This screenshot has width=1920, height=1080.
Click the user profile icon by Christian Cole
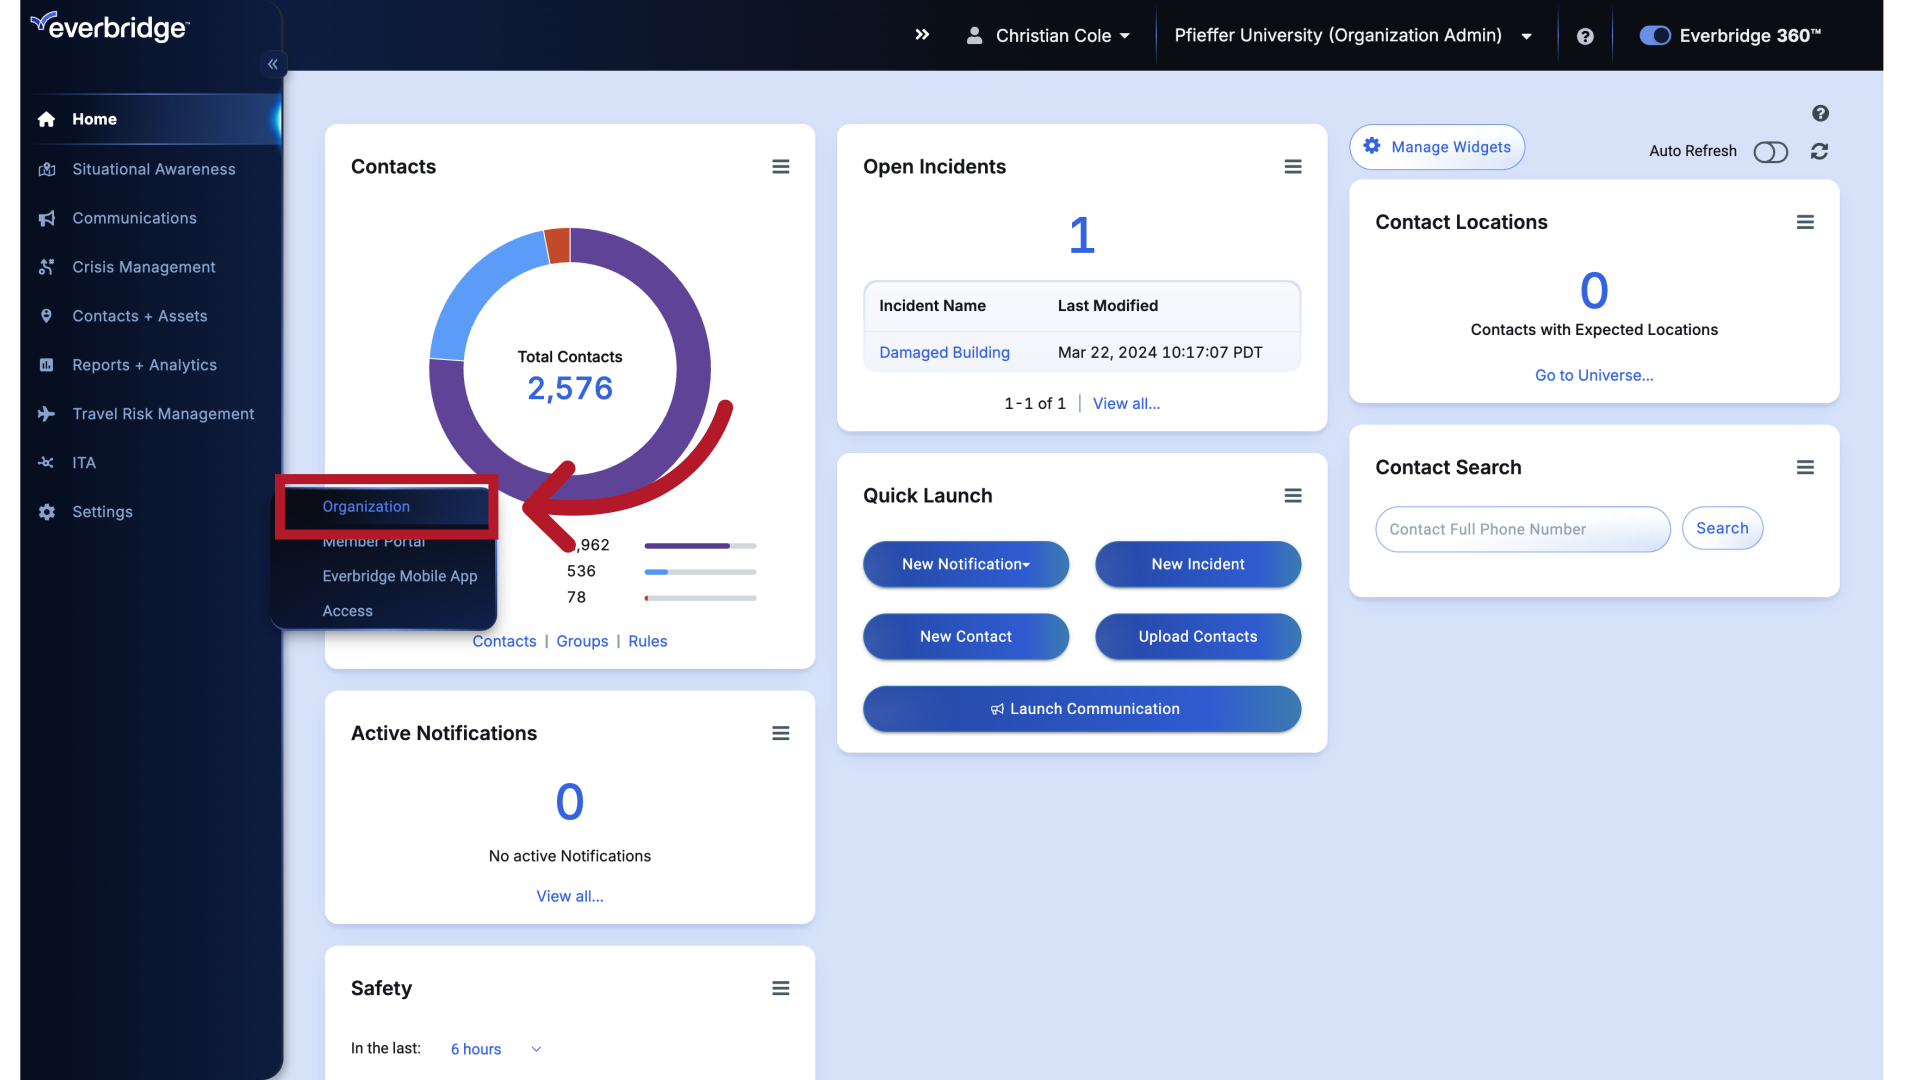[974, 36]
